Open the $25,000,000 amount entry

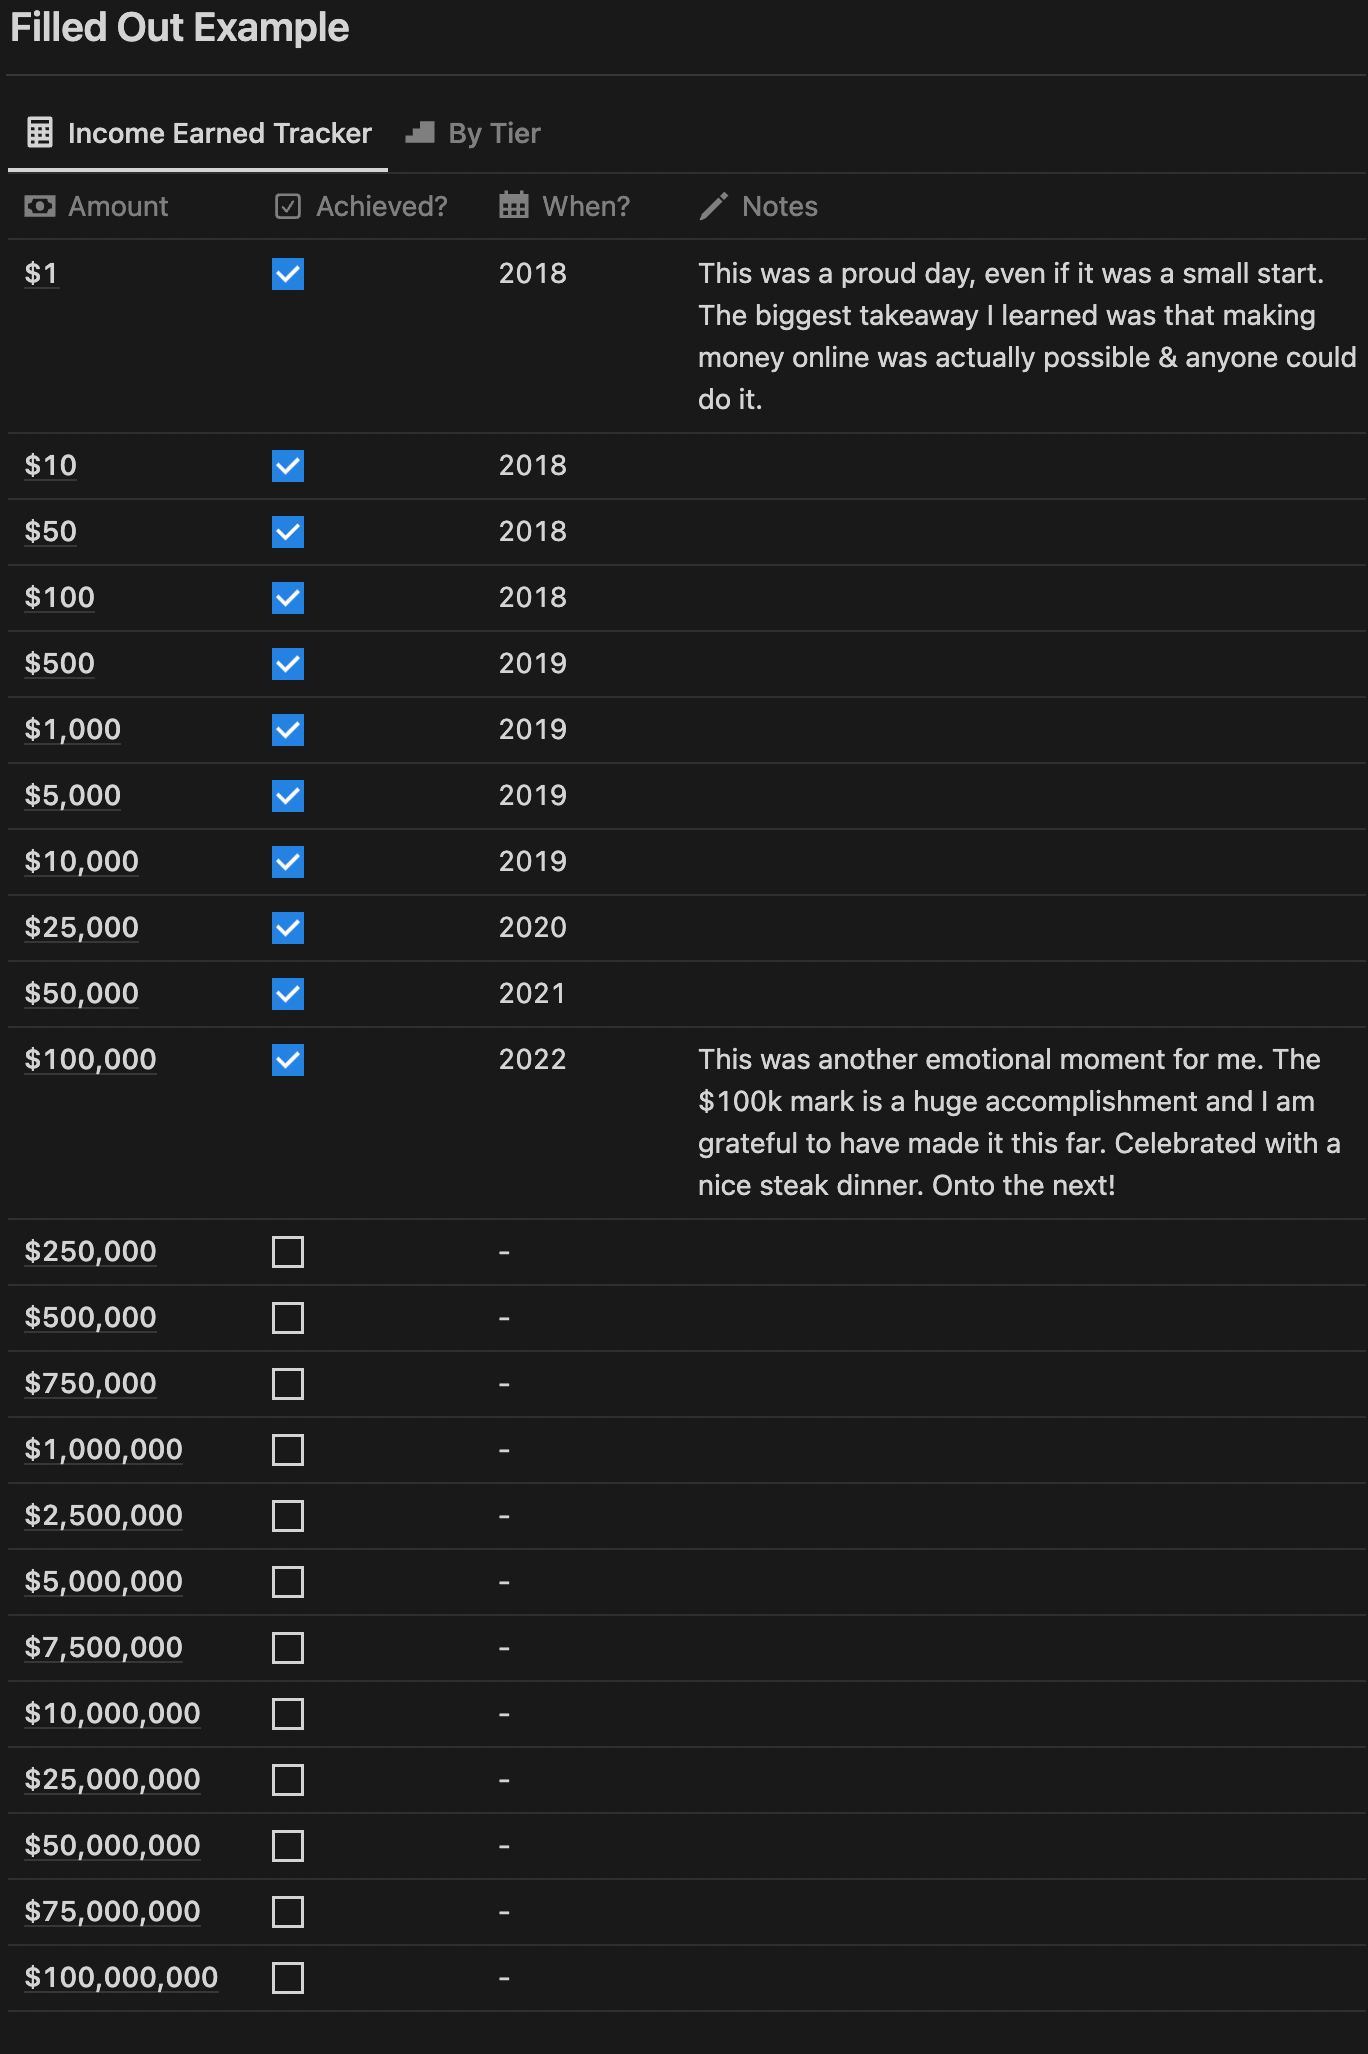[x=112, y=1780]
